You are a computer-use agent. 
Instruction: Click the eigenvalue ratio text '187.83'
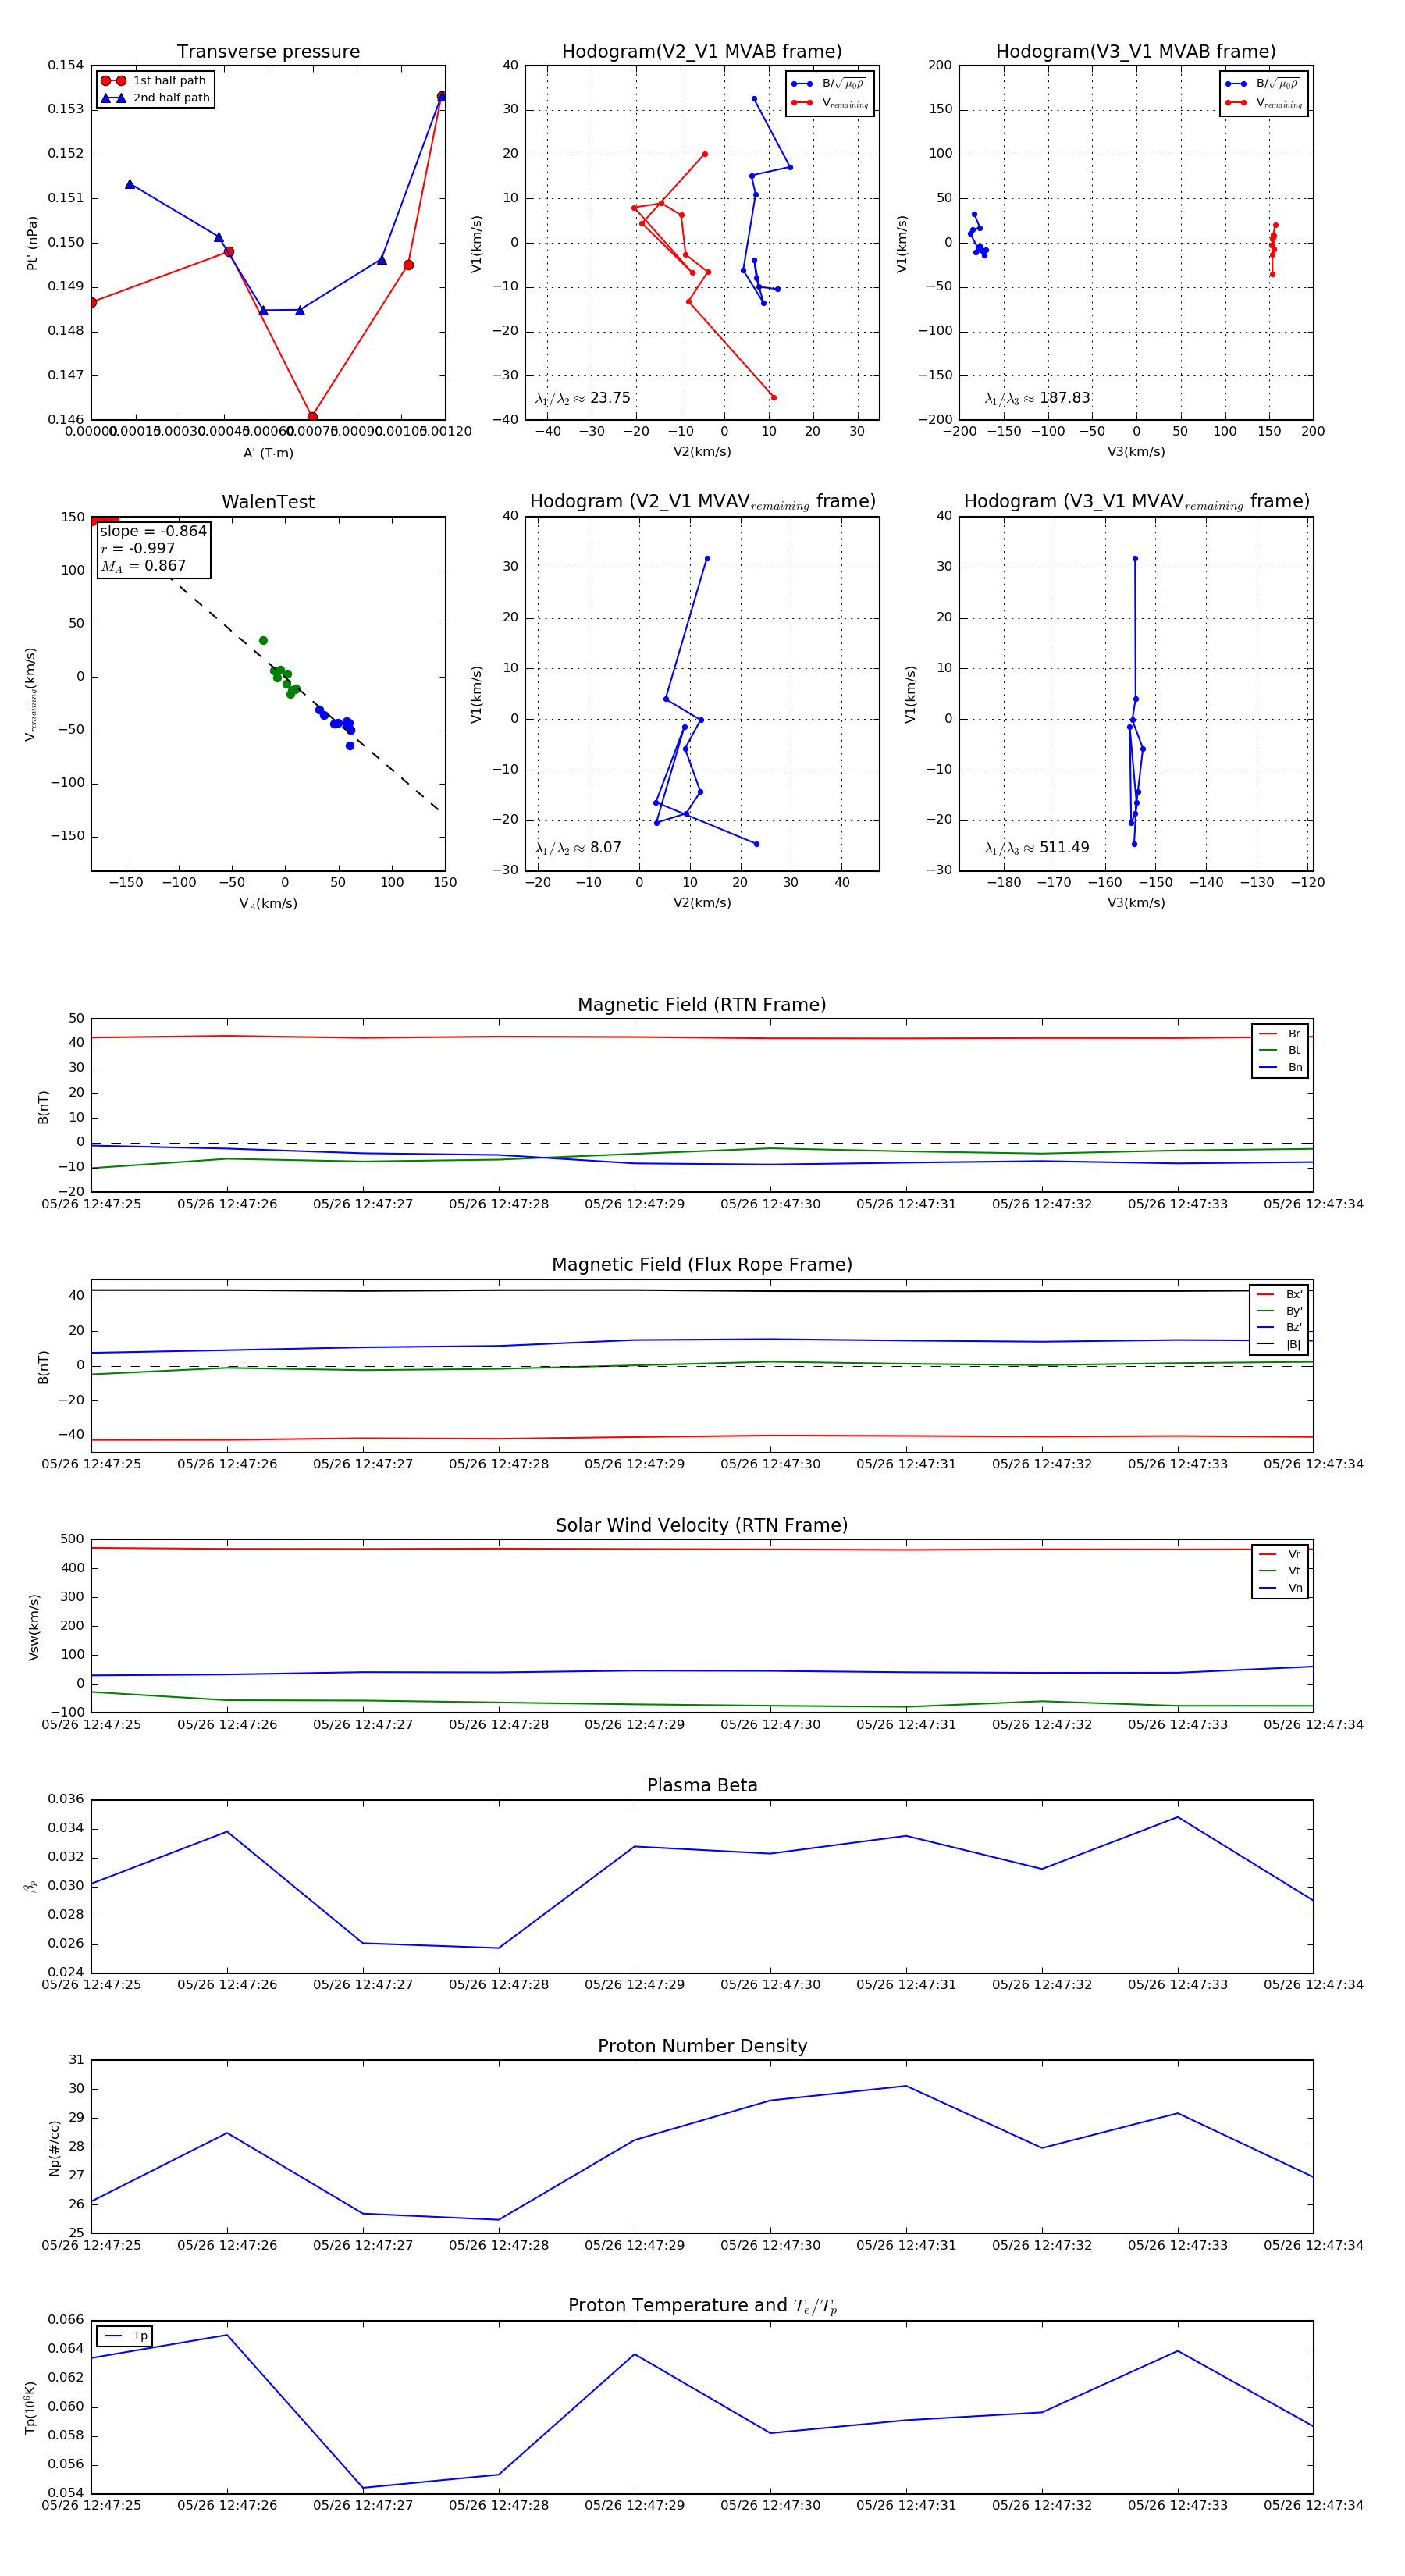coord(1065,398)
